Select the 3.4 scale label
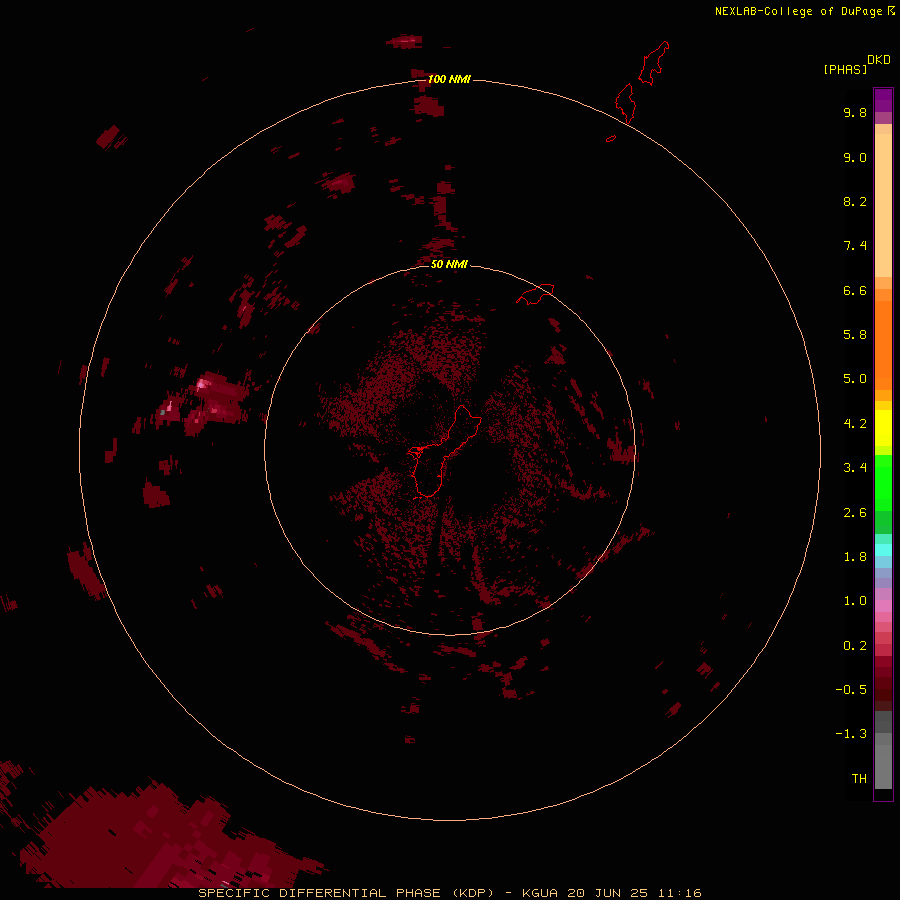Image resolution: width=900 pixels, height=900 pixels. pos(855,468)
